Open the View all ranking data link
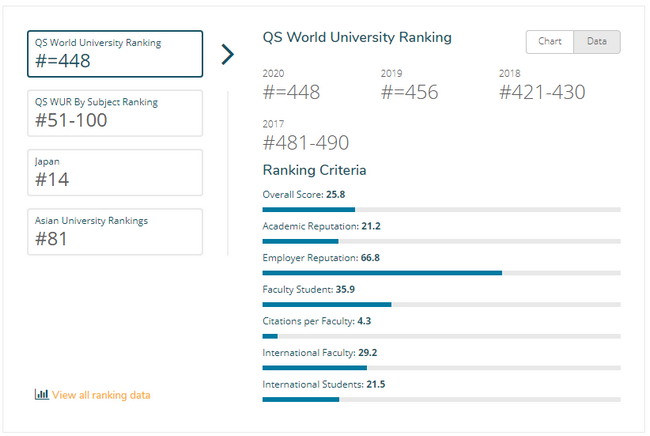 pos(101,395)
